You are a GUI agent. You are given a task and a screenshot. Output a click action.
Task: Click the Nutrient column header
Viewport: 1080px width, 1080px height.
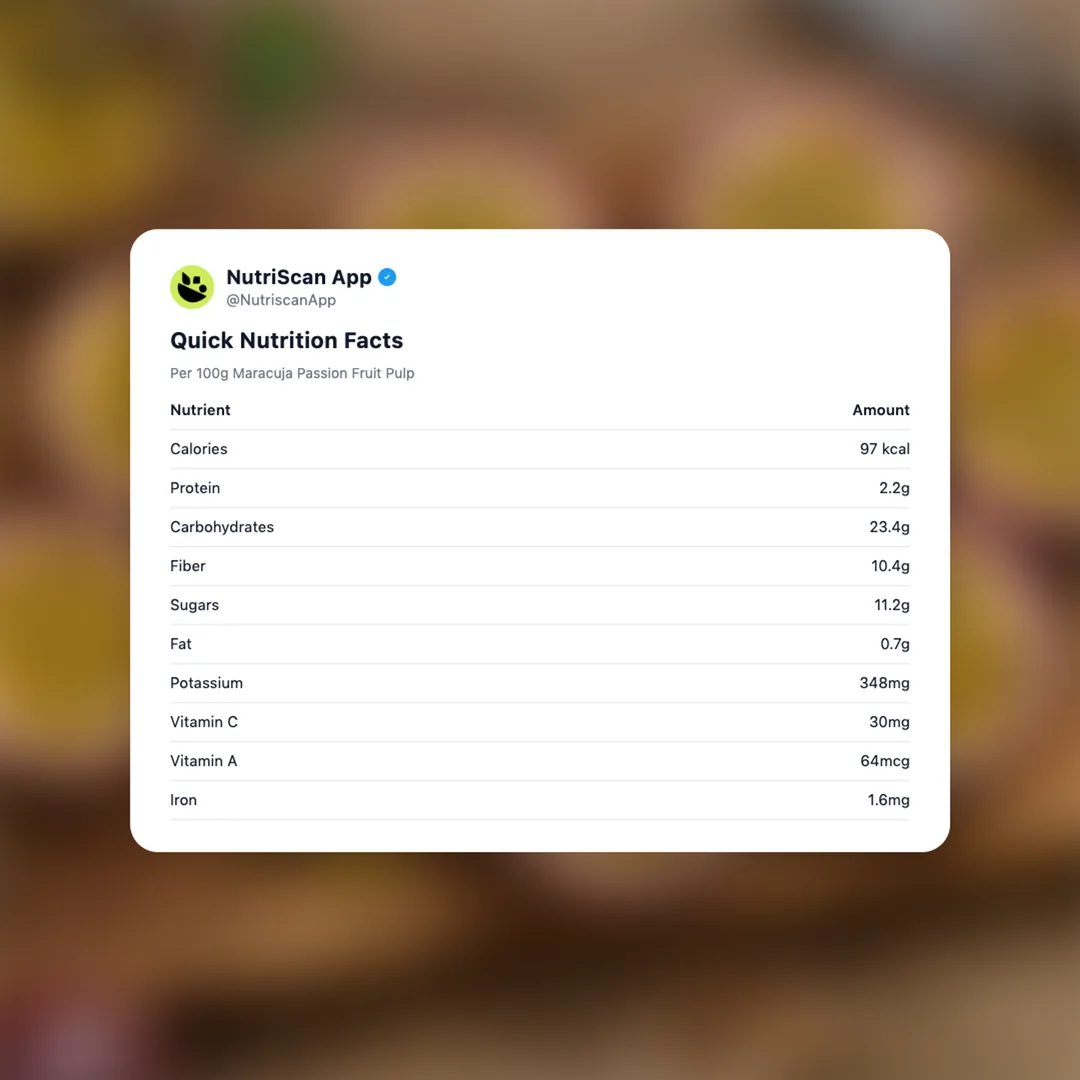tap(200, 410)
